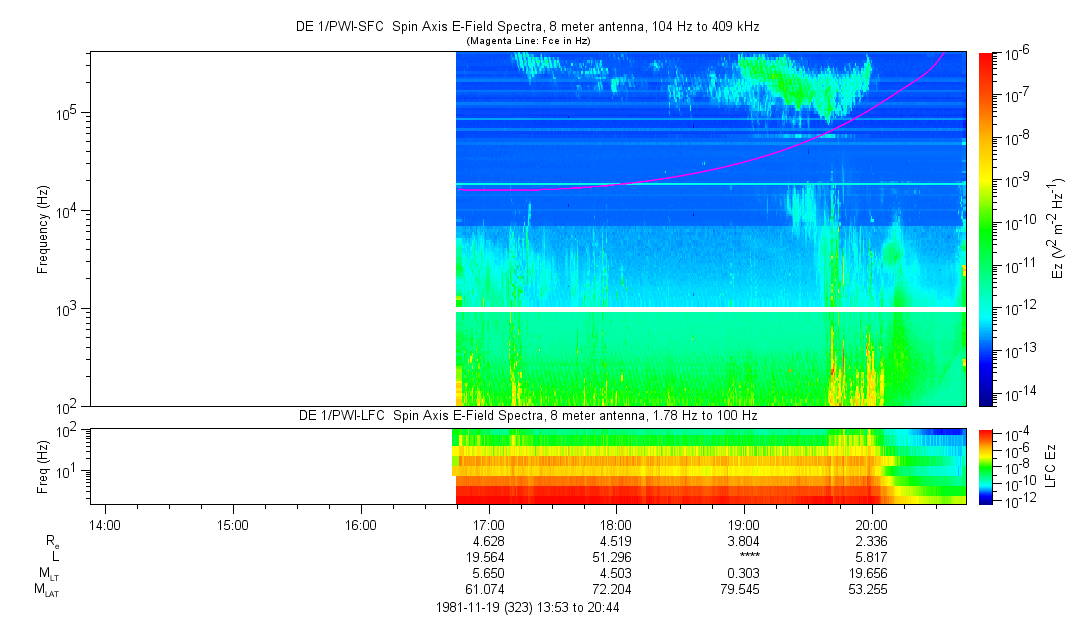Click the white data gap band near 1 kHz
Screen dimensions: 1083x620
pos(710,310)
